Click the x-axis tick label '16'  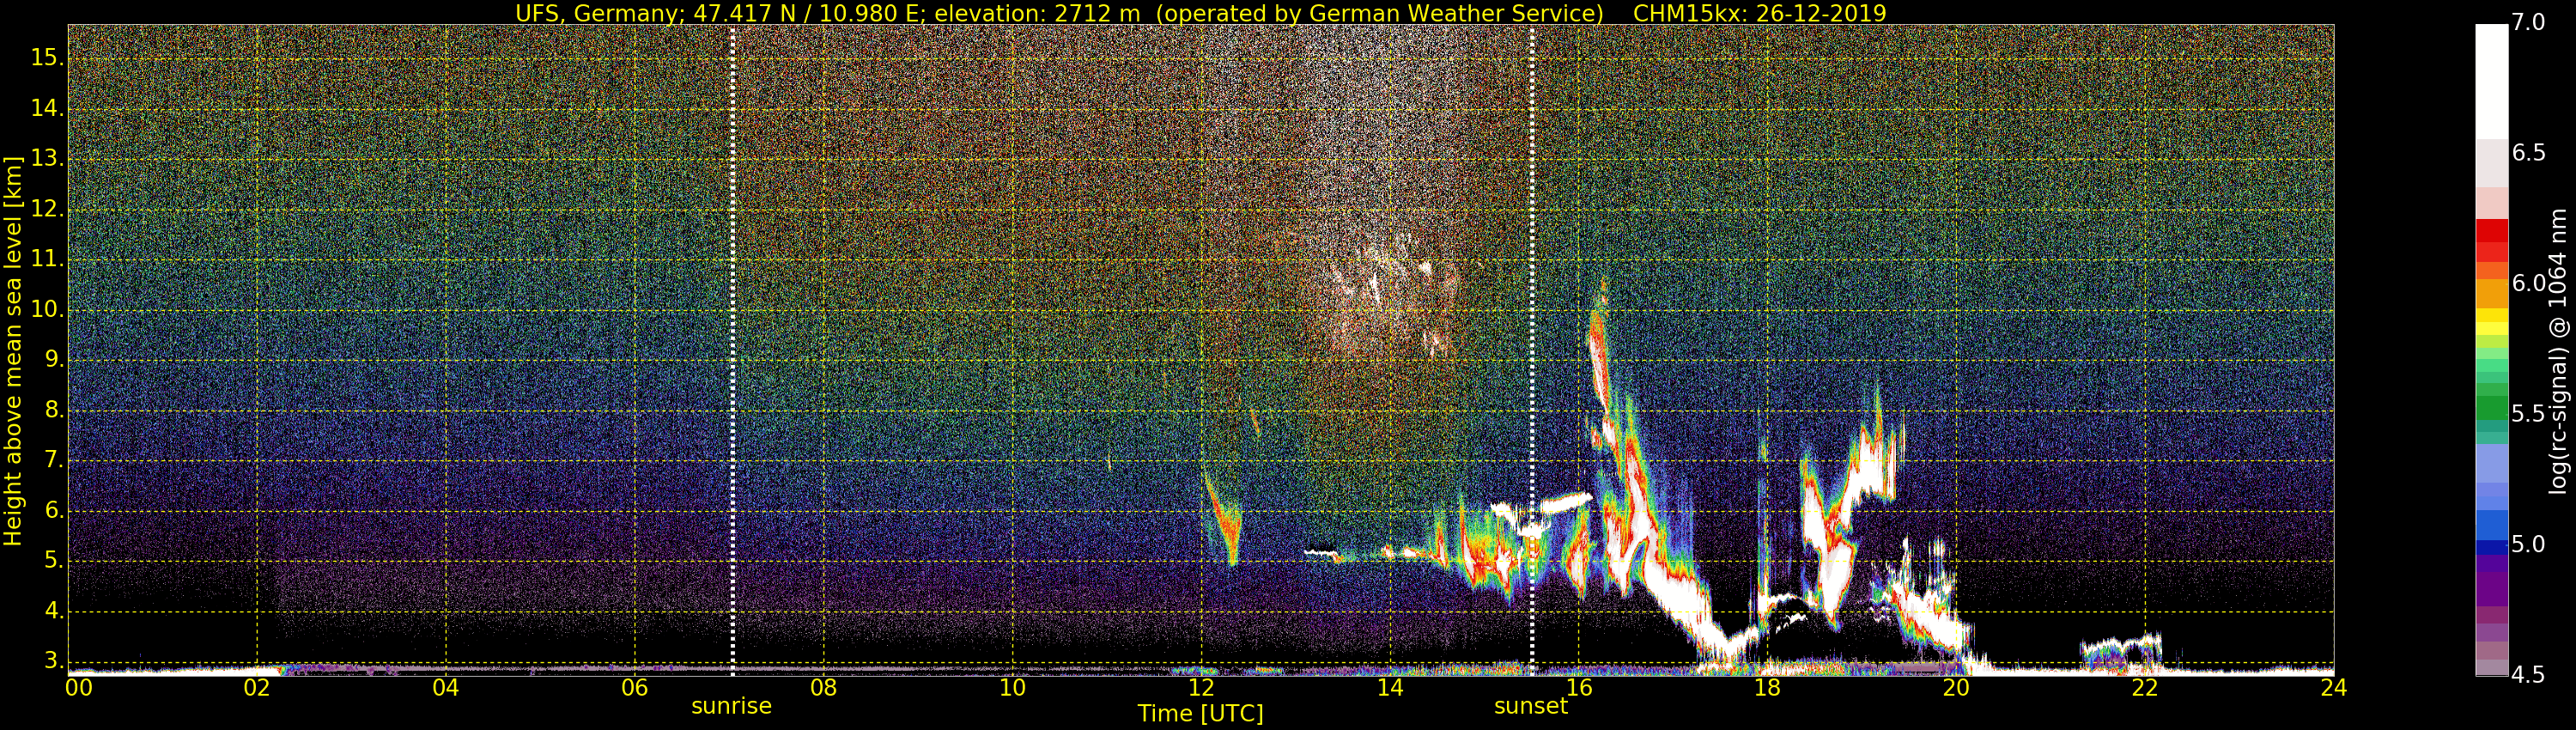pos(1578,688)
